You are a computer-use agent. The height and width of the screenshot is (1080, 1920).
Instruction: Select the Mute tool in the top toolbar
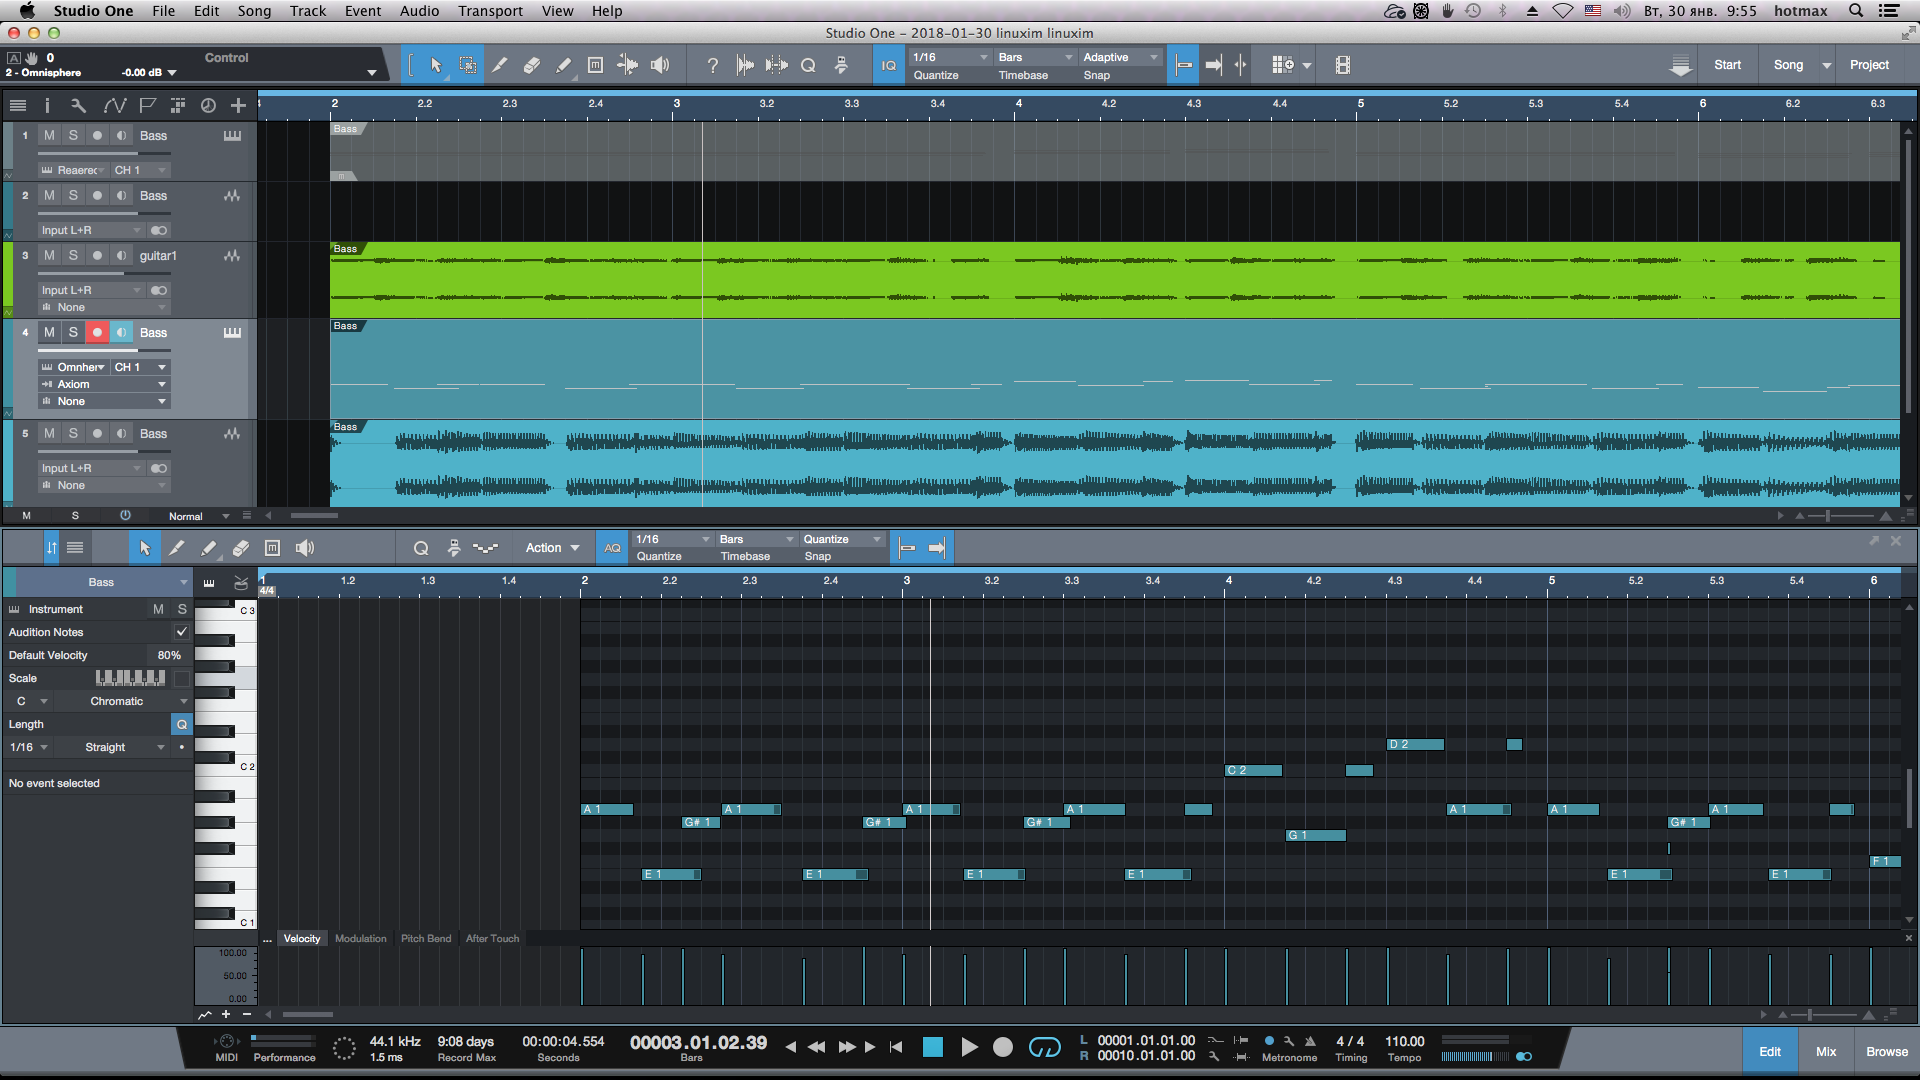coord(595,65)
